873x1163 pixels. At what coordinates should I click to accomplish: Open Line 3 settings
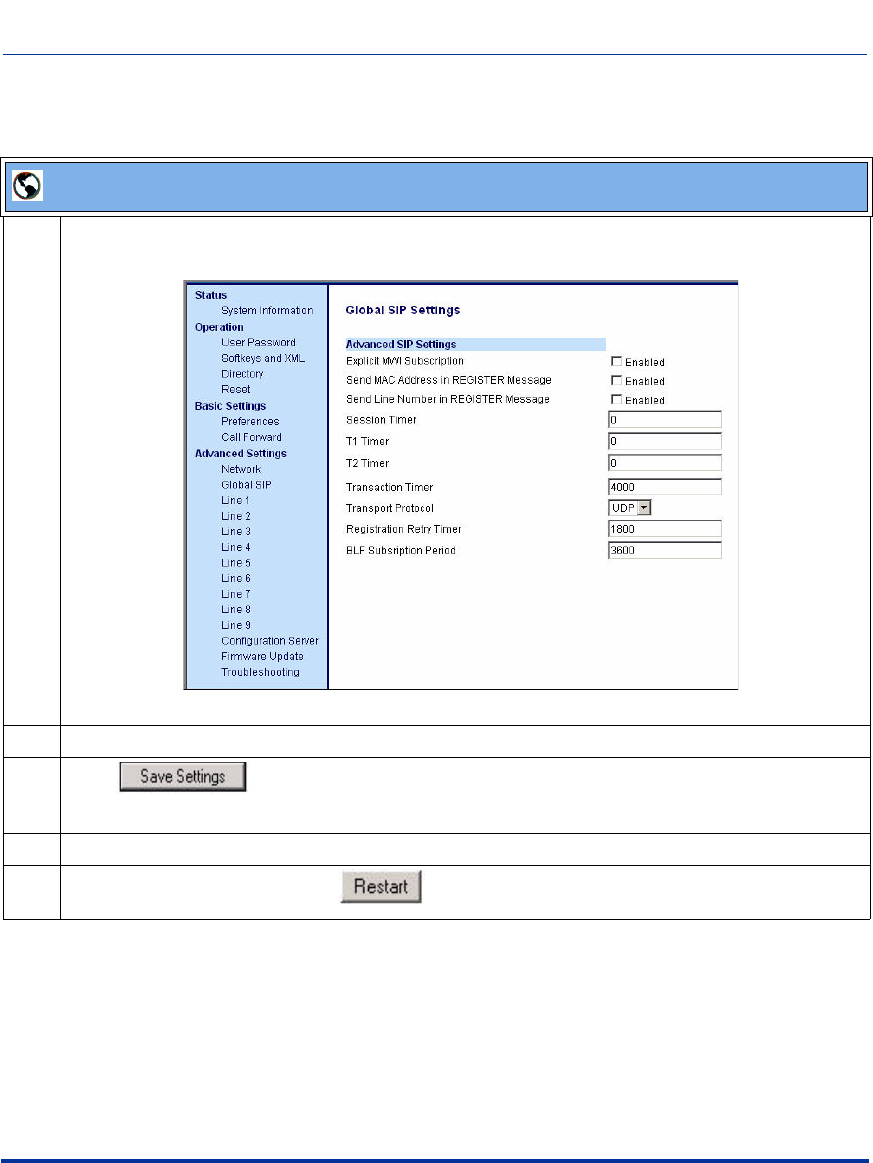(x=236, y=532)
